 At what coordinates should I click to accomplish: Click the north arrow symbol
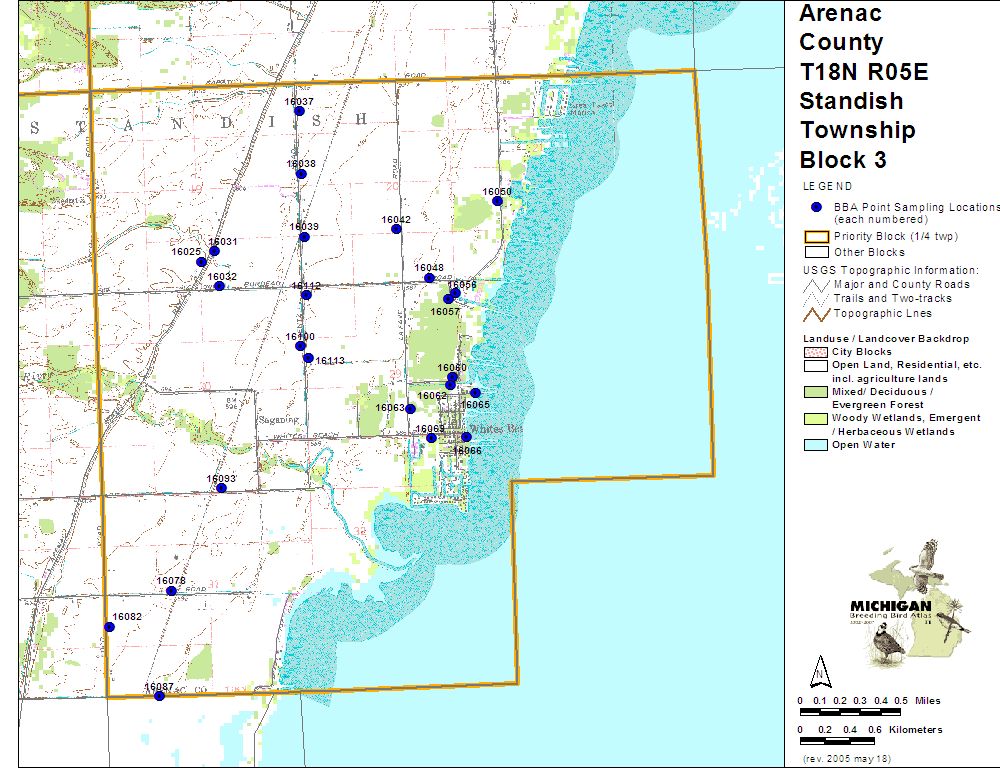click(819, 672)
